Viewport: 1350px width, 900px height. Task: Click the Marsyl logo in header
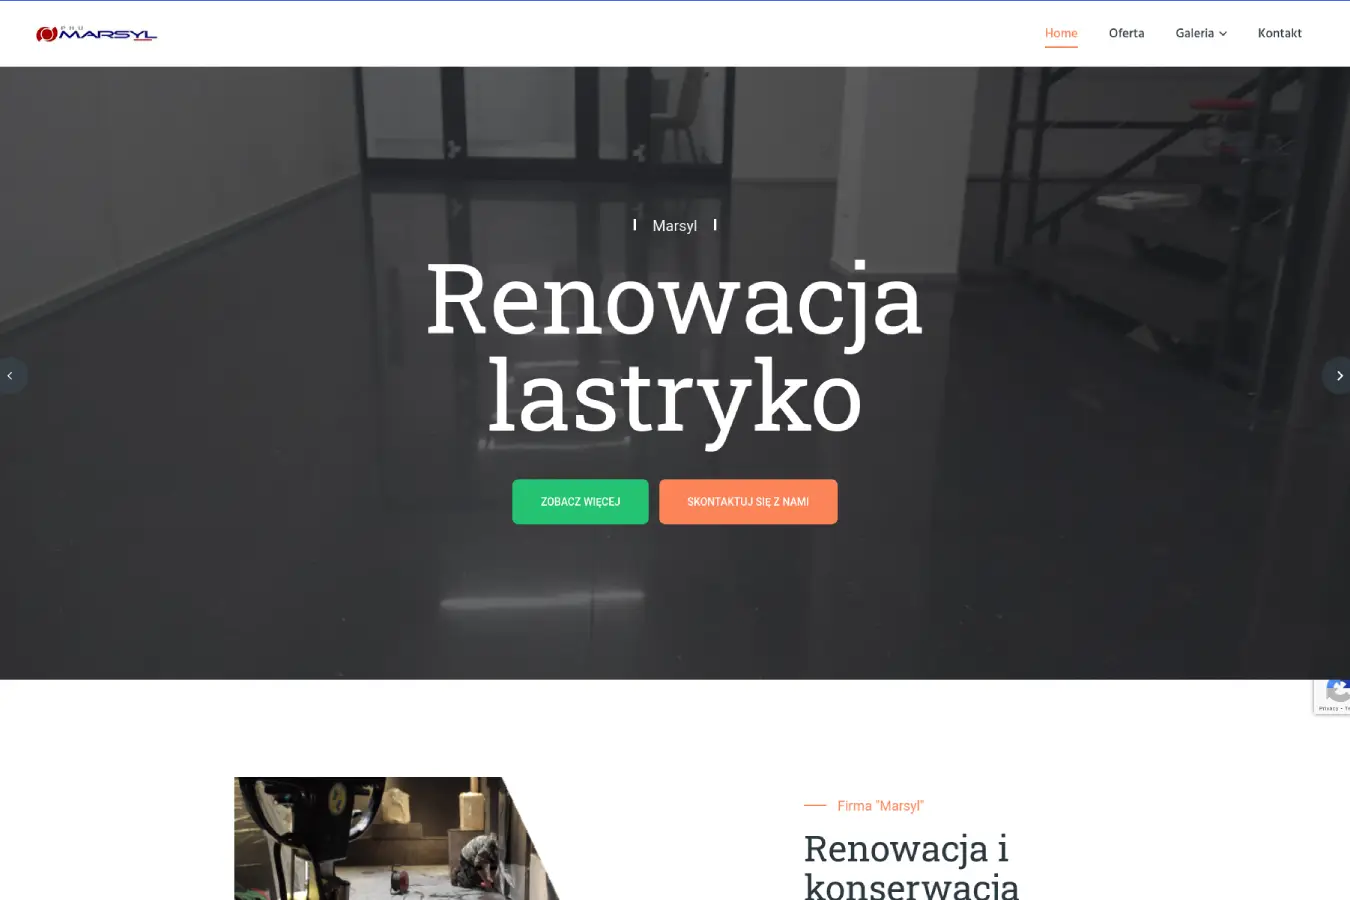(x=96, y=34)
